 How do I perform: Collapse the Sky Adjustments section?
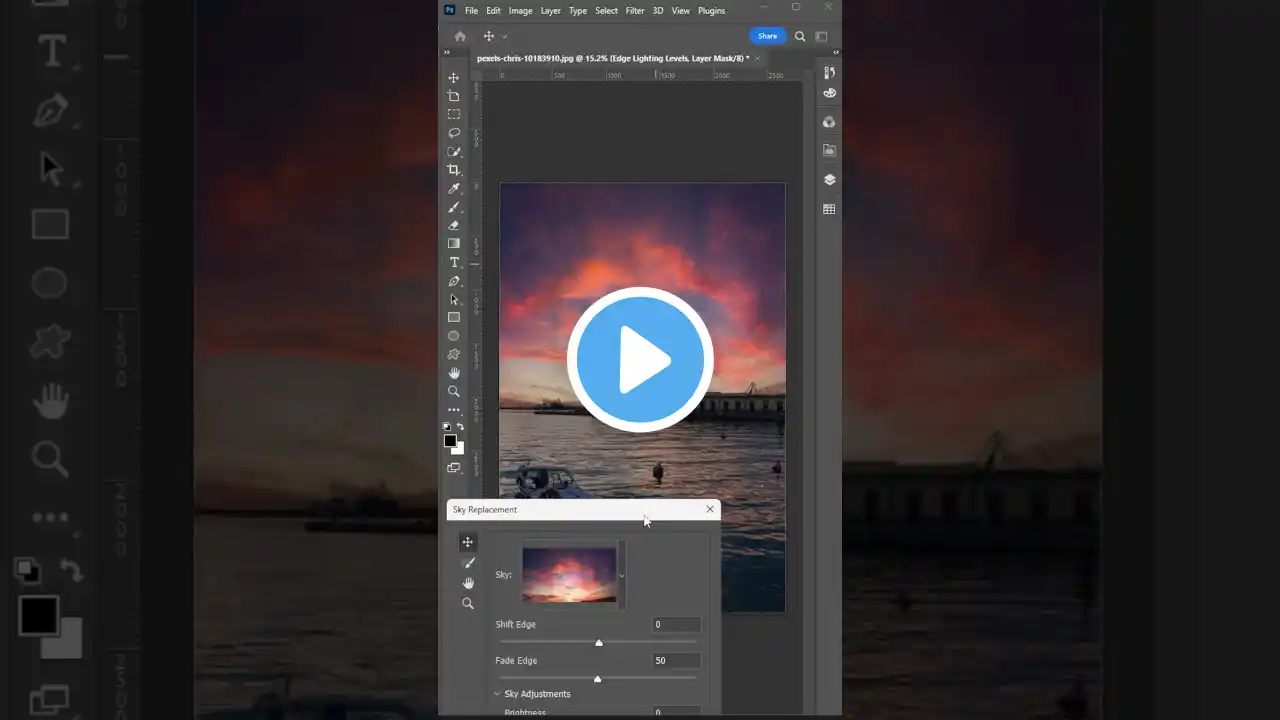[498, 694]
